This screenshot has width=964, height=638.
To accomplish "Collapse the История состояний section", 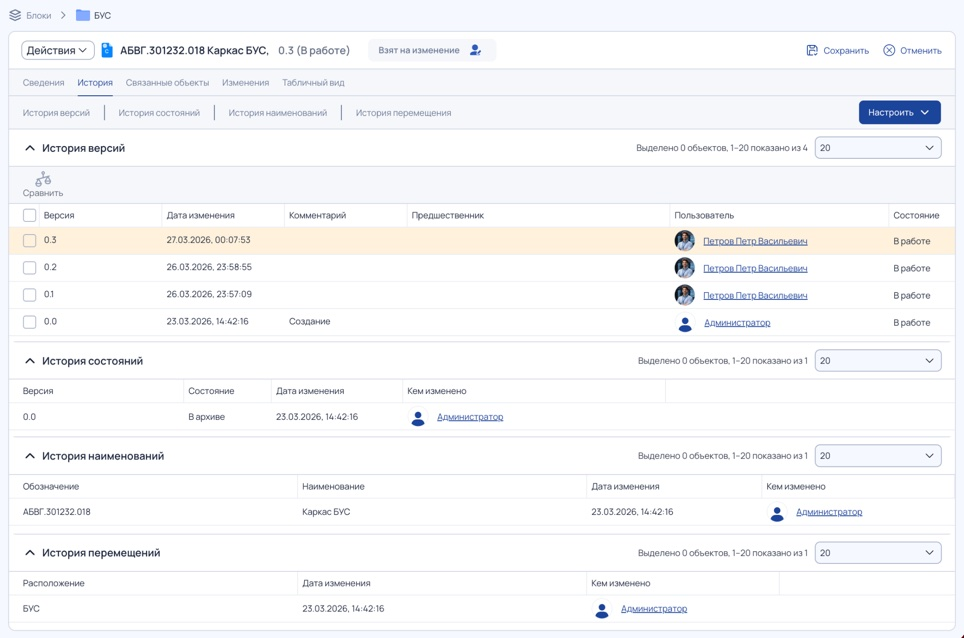I will coord(30,361).
